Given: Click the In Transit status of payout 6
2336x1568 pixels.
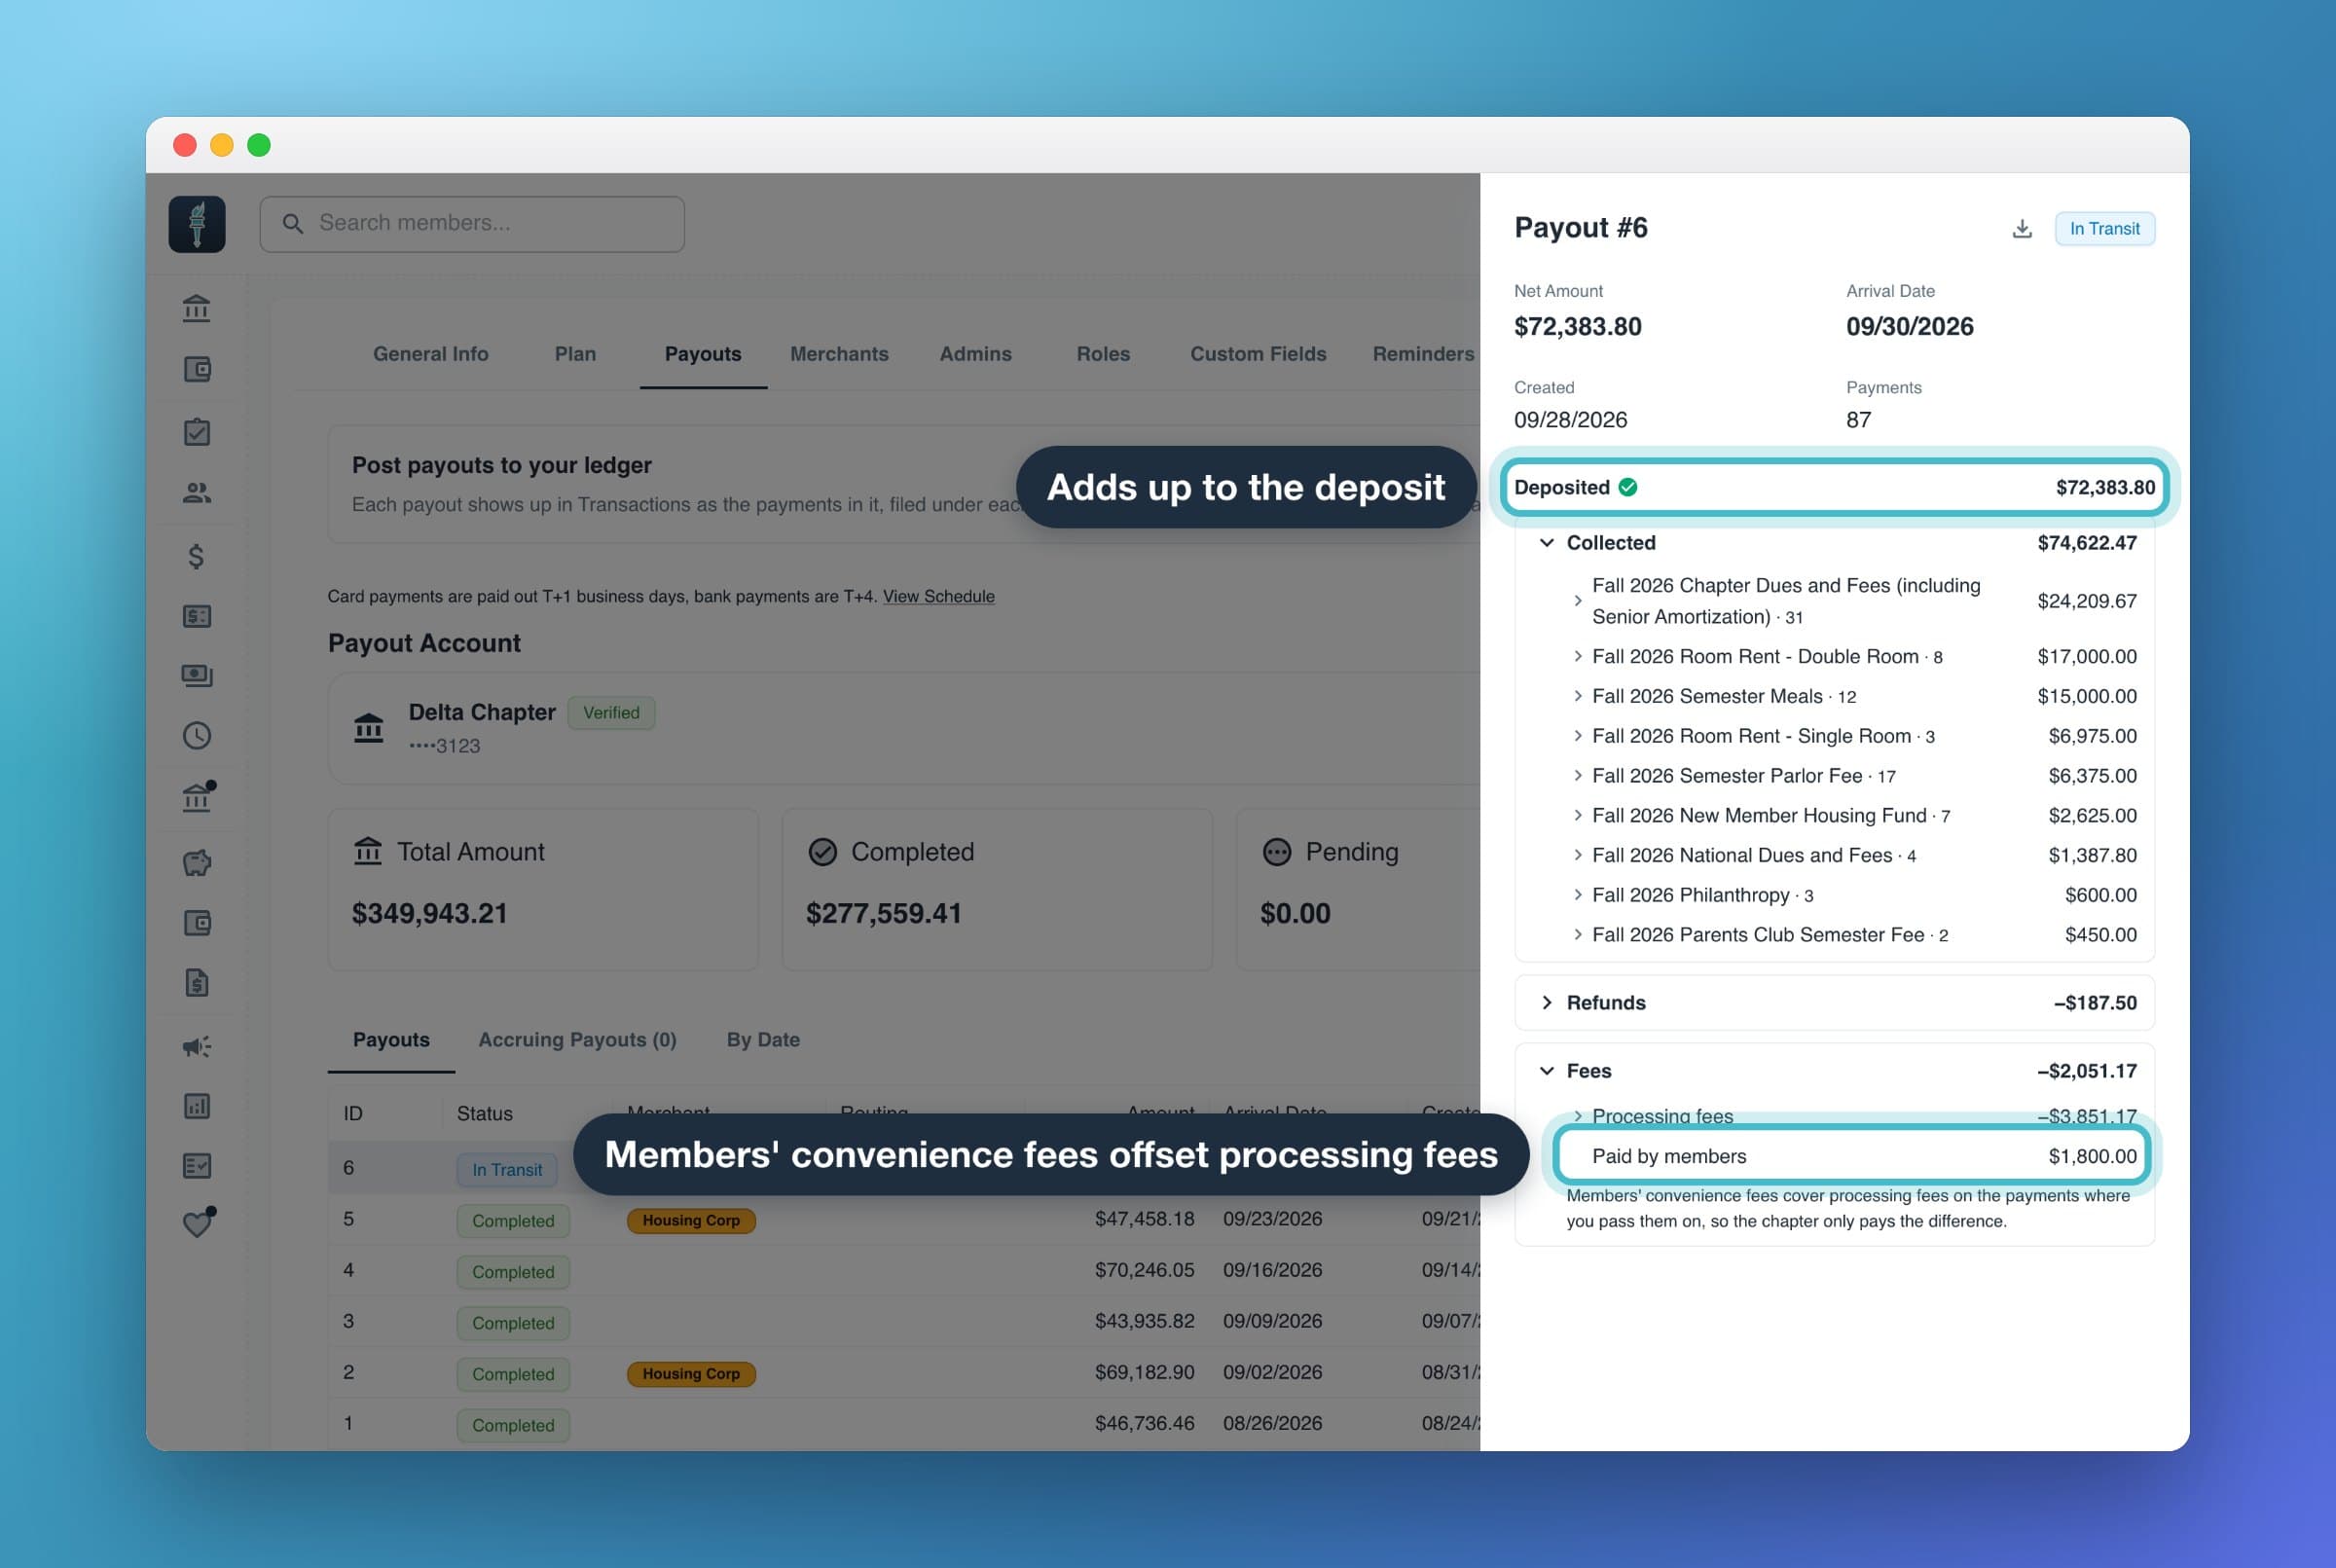Looking at the screenshot, I should tap(507, 1169).
